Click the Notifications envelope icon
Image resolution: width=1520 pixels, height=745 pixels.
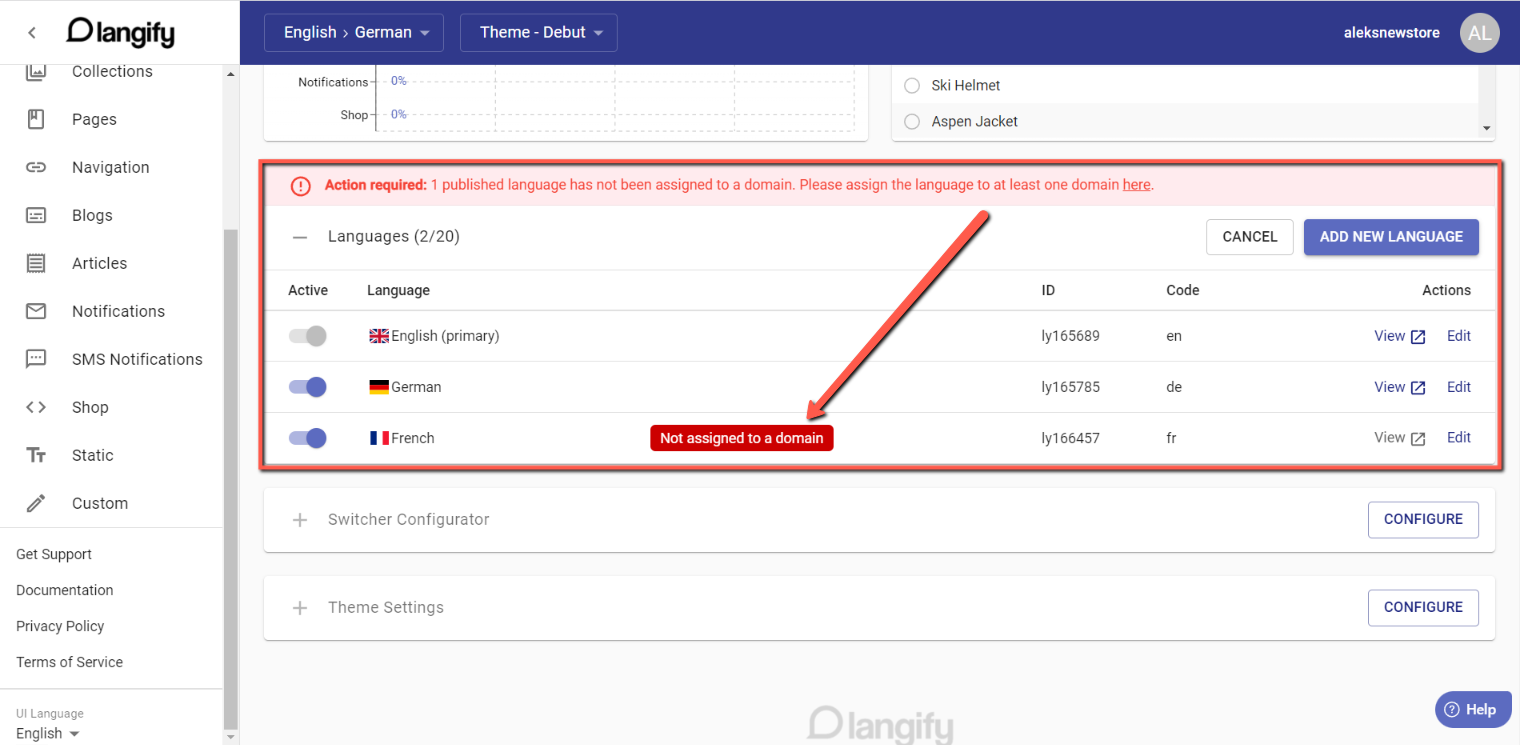(x=36, y=311)
